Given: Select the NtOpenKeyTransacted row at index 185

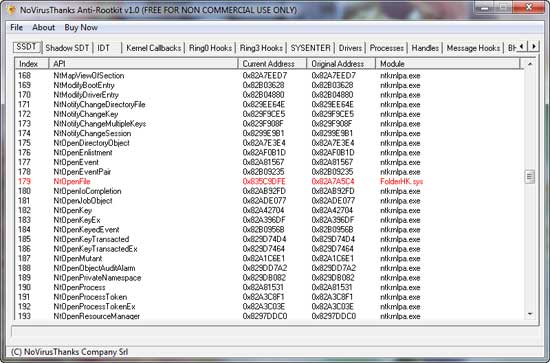Looking at the screenshot, I should click(269, 239).
